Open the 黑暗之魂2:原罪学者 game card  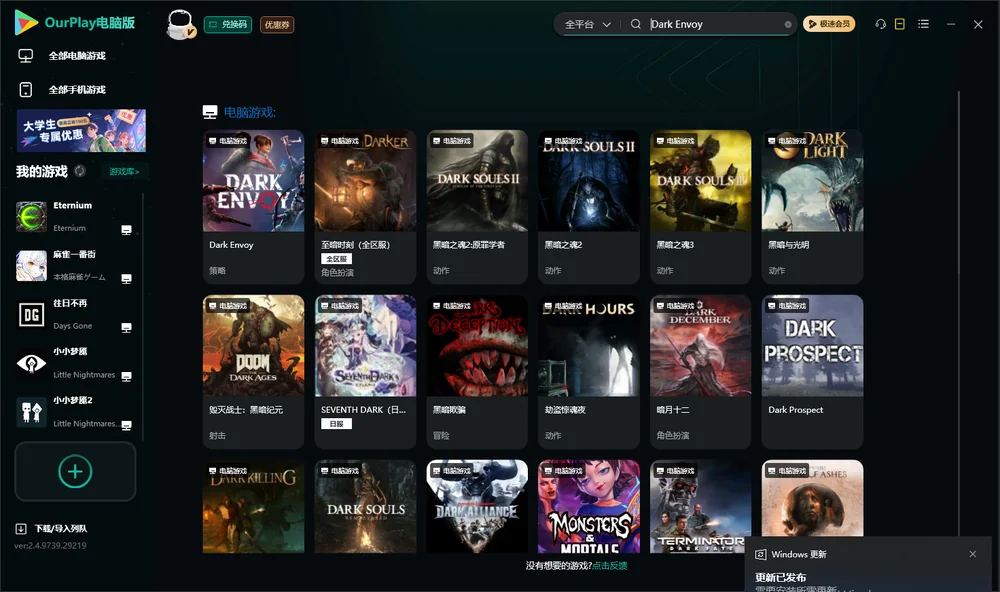click(477, 207)
